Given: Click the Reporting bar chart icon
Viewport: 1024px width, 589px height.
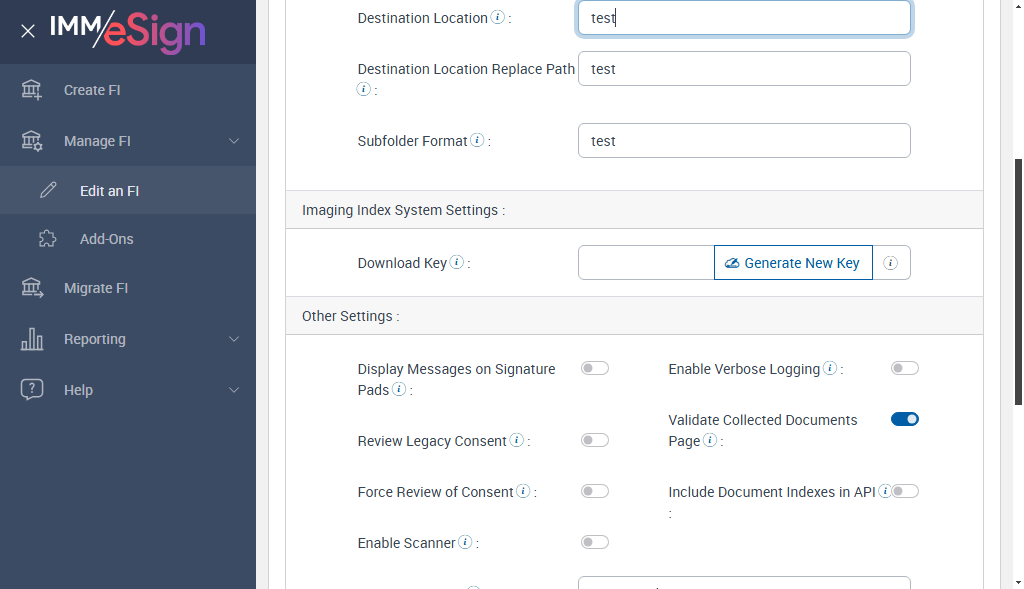Looking at the screenshot, I should pyautogui.click(x=32, y=339).
